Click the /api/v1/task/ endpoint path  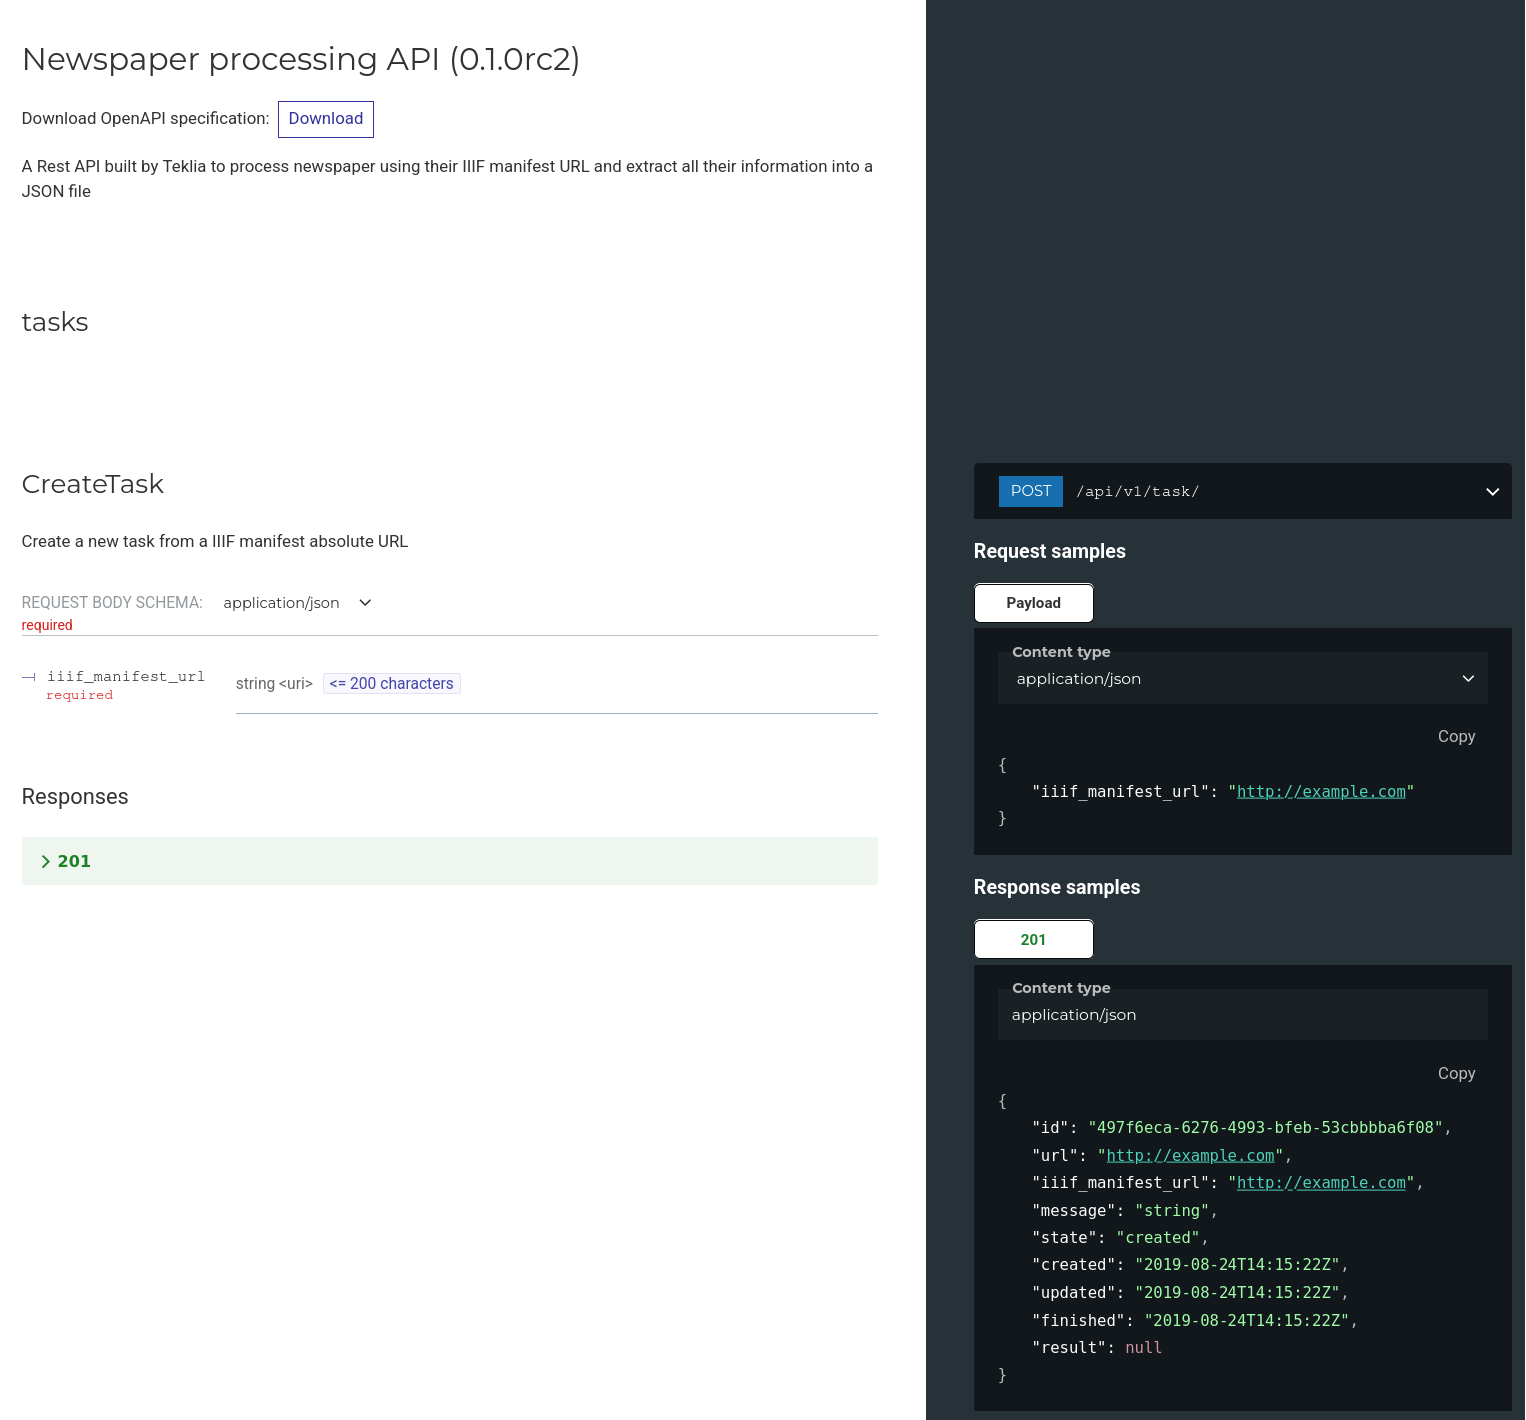click(x=1137, y=492)
